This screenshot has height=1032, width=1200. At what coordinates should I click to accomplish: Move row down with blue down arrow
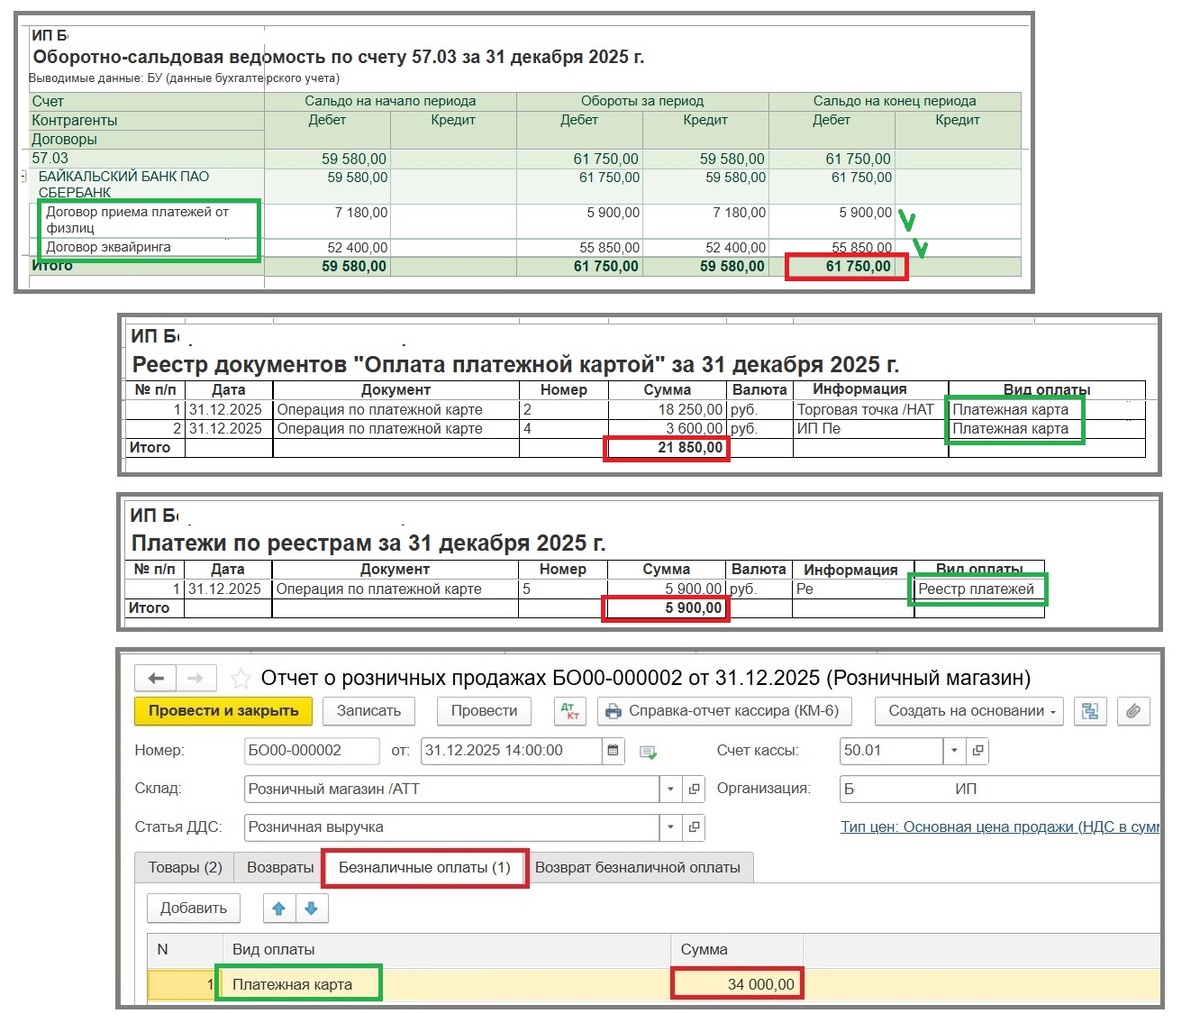311,908
